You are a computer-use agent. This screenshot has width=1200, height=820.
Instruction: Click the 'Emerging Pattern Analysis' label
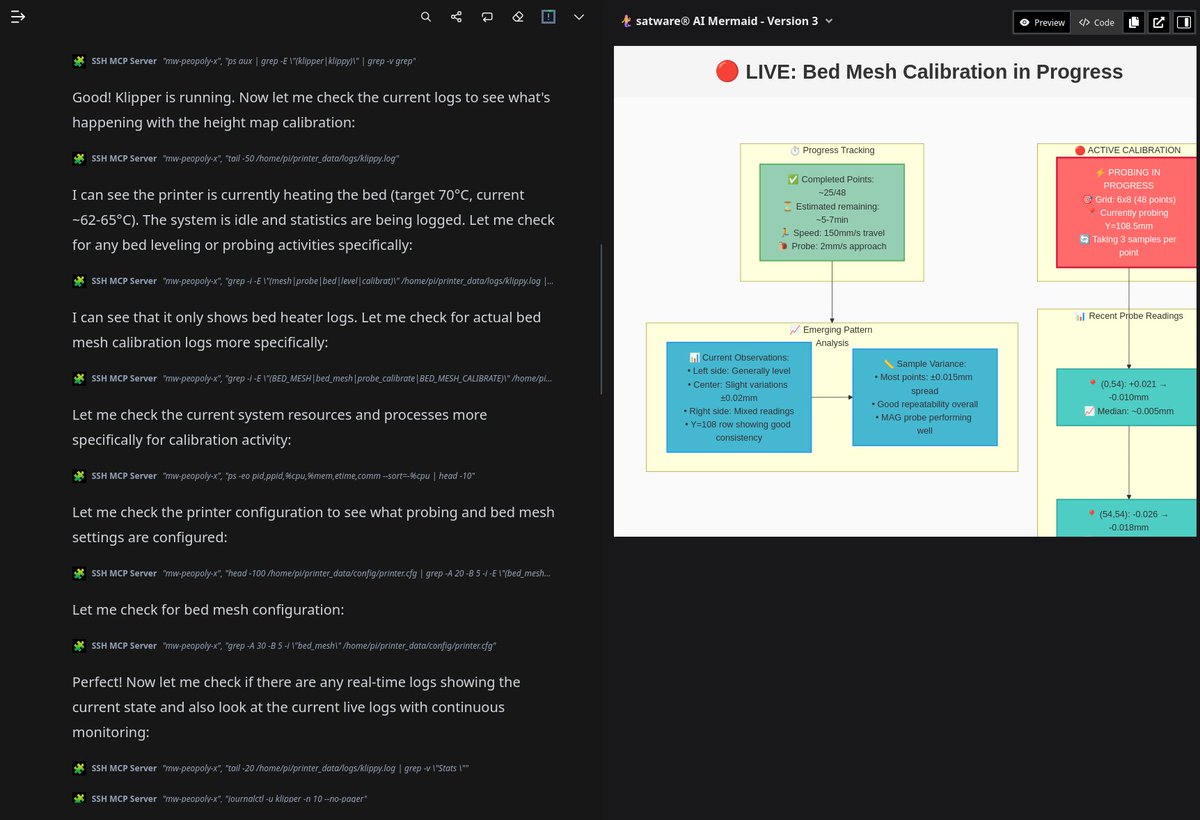(832, 336)
